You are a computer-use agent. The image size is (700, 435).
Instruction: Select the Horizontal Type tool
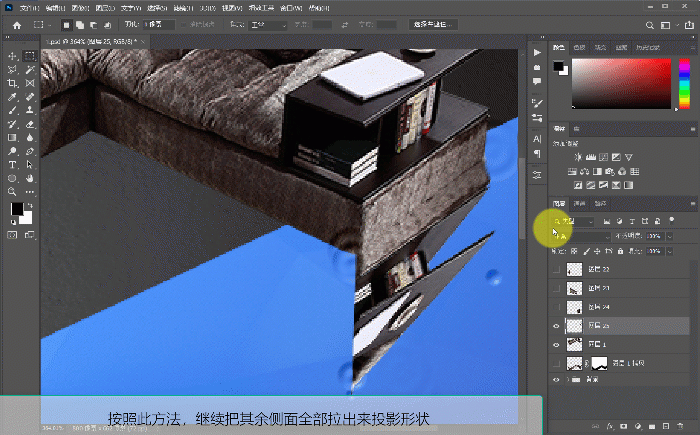tap(12, 165)
